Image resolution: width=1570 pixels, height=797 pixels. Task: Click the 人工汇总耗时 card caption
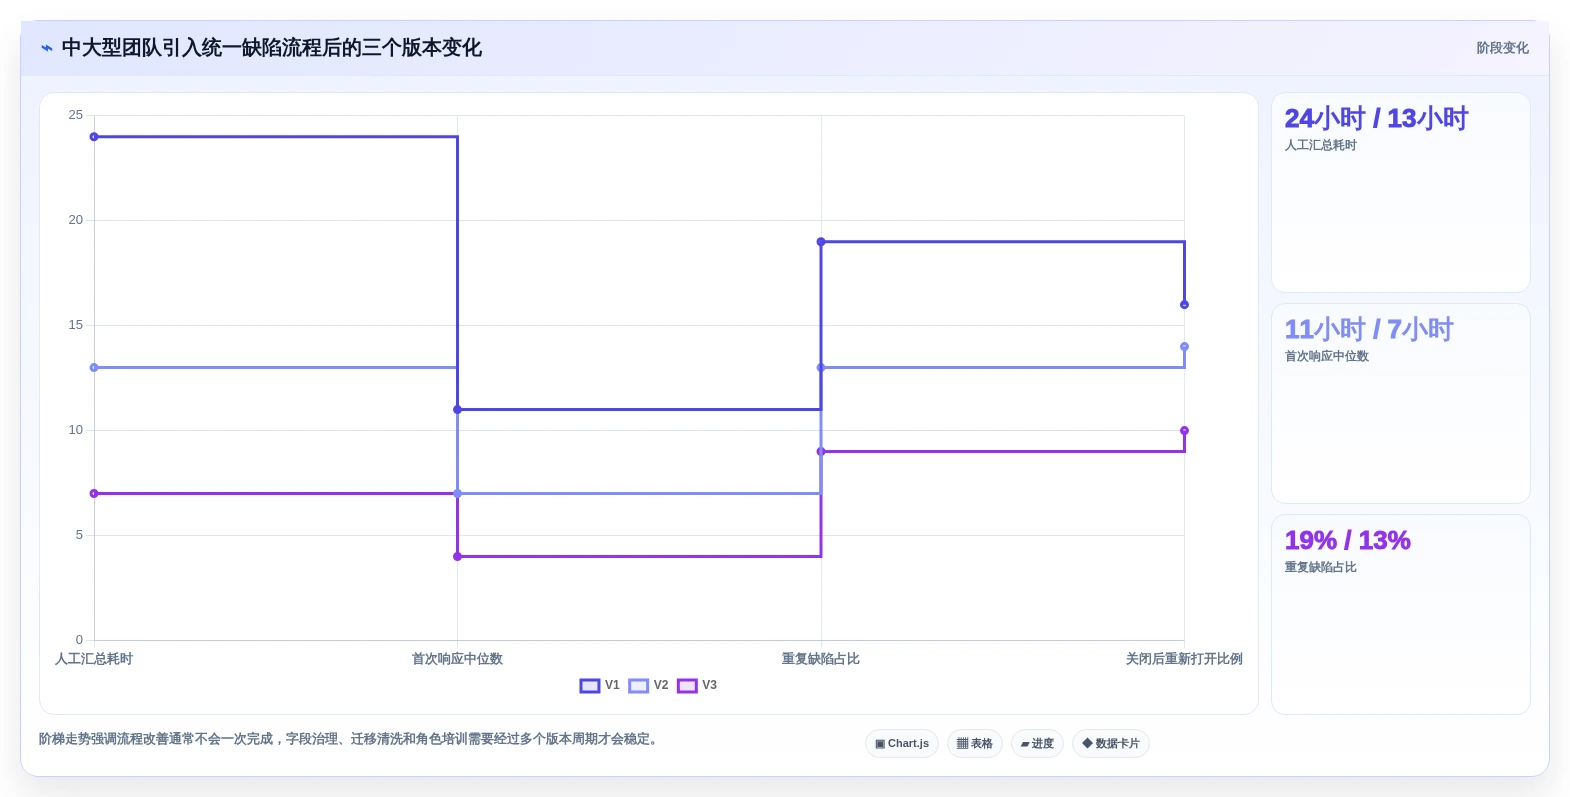[1320, 145]
